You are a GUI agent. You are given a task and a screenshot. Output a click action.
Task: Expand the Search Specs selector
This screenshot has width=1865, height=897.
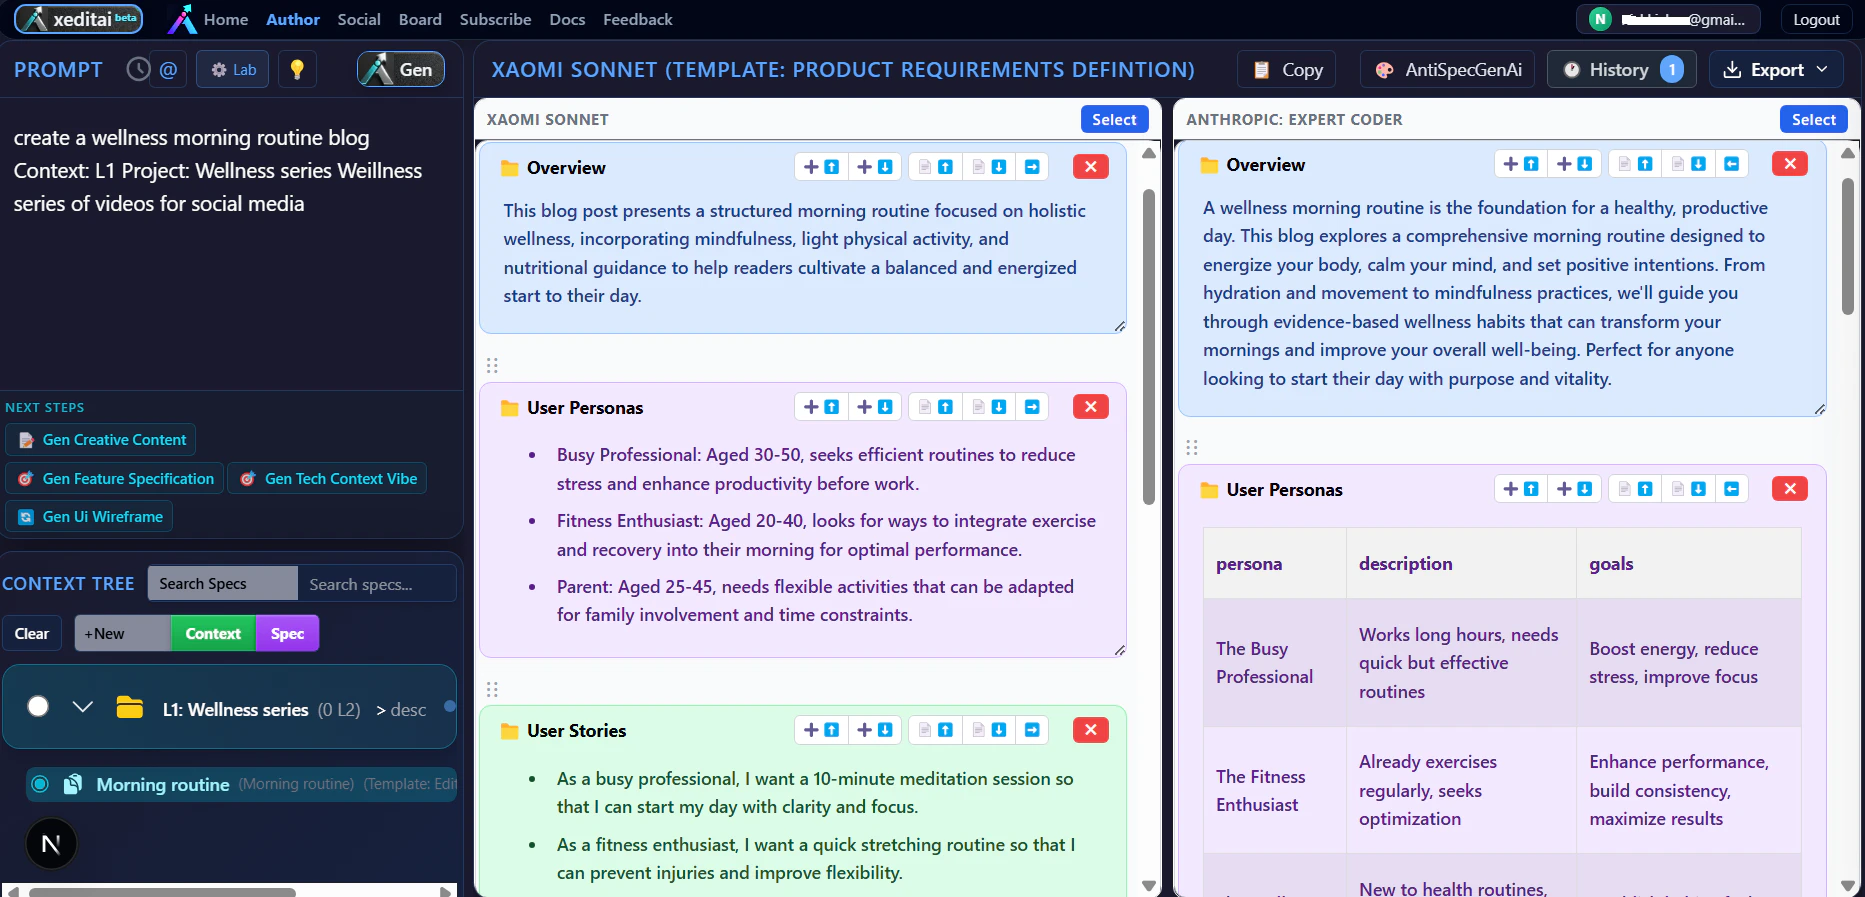[222, 584]
